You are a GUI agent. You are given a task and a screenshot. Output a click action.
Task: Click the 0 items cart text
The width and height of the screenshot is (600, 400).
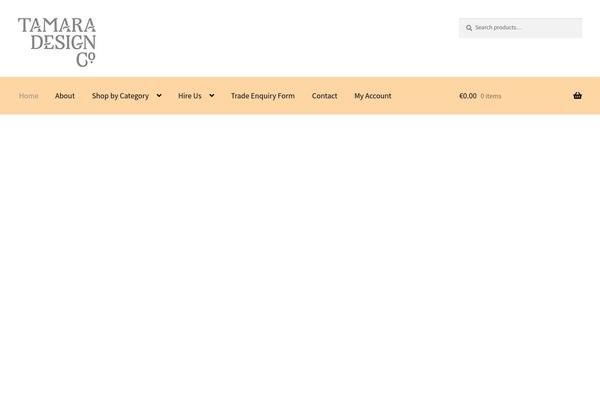(x=491, y=96)
